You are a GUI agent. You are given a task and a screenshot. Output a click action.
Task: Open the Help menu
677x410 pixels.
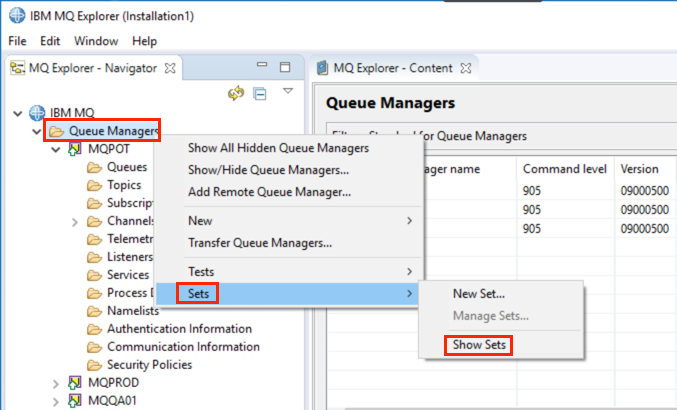[x=144, y=41]
